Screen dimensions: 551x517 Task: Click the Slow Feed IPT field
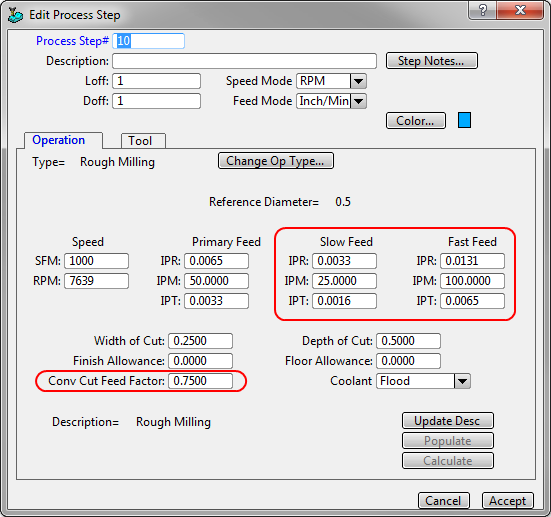344,301
